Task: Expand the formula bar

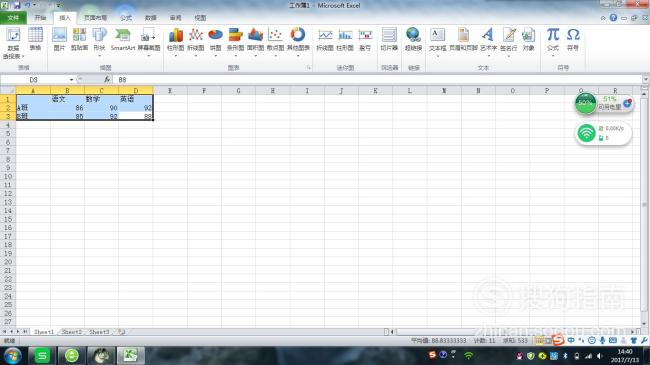Action: (x=646, y=80)
